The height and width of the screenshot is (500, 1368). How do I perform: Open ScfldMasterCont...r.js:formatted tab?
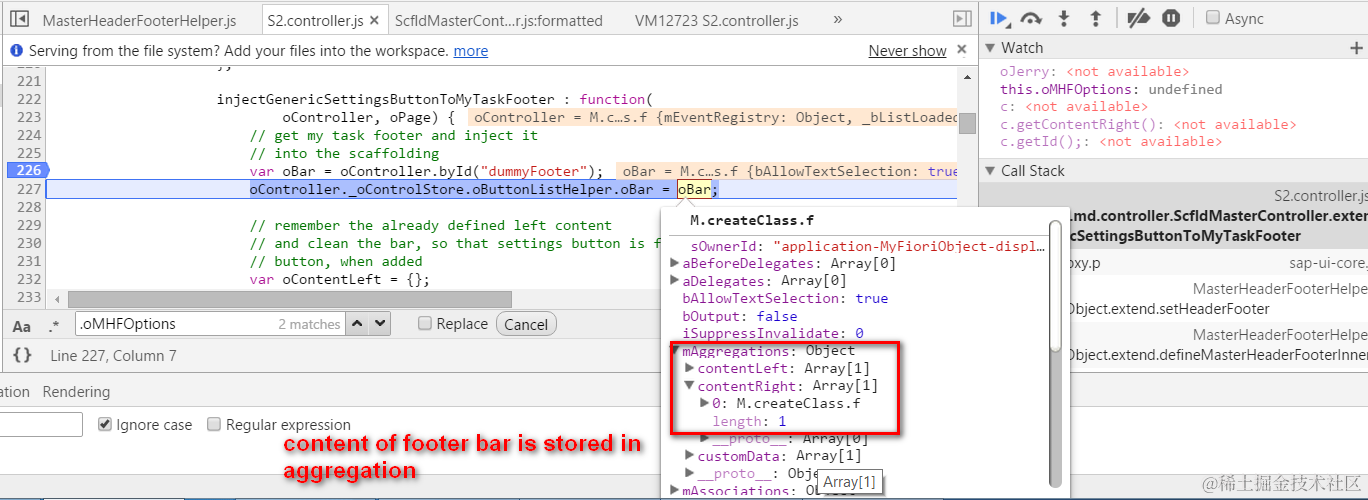pos(498,20)
